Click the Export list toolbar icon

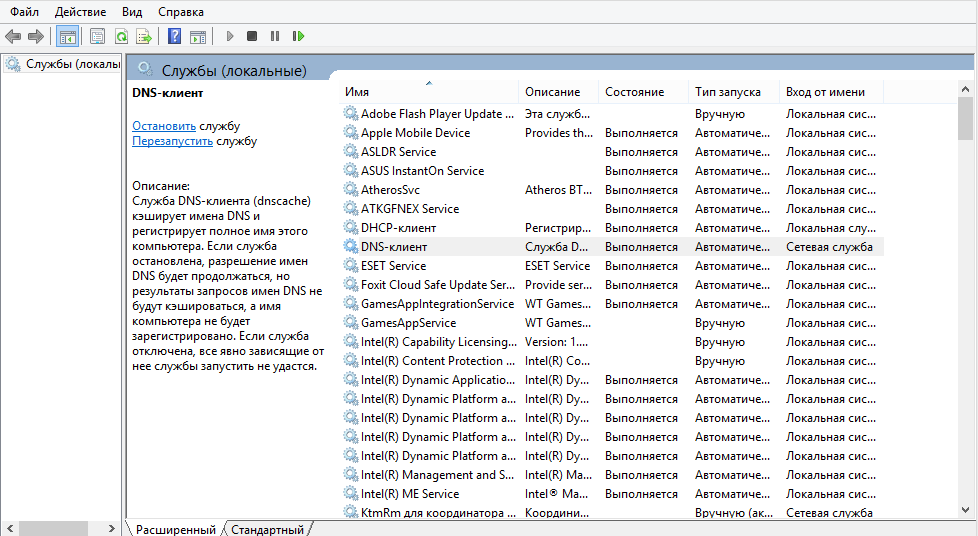point(144,36)
